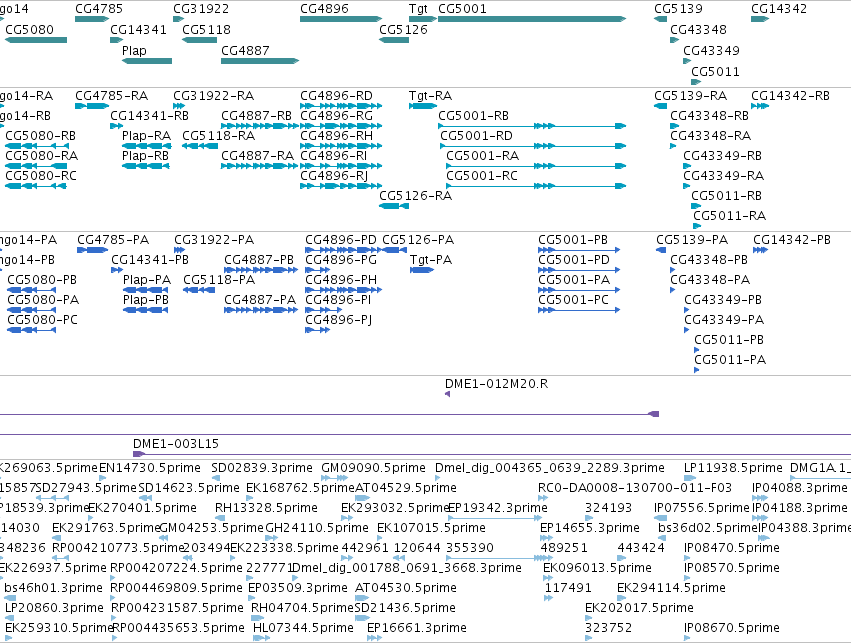The image size is (851, 643).
Task: Click the CG43349 gene label
Action: point(711,50)
